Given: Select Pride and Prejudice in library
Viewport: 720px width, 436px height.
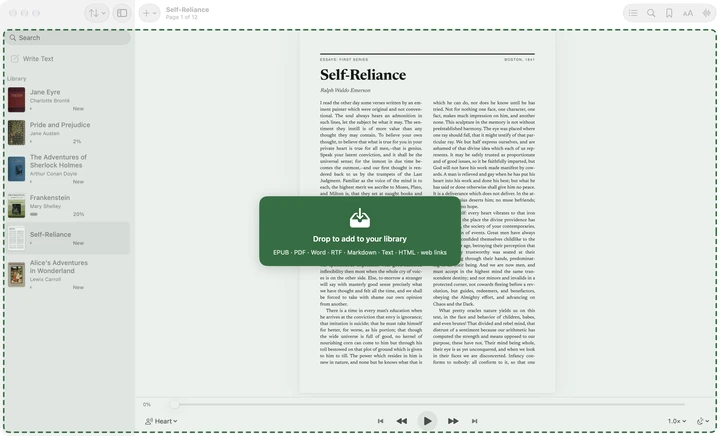Looking at the screenshot, I should [x=68, y=132].
